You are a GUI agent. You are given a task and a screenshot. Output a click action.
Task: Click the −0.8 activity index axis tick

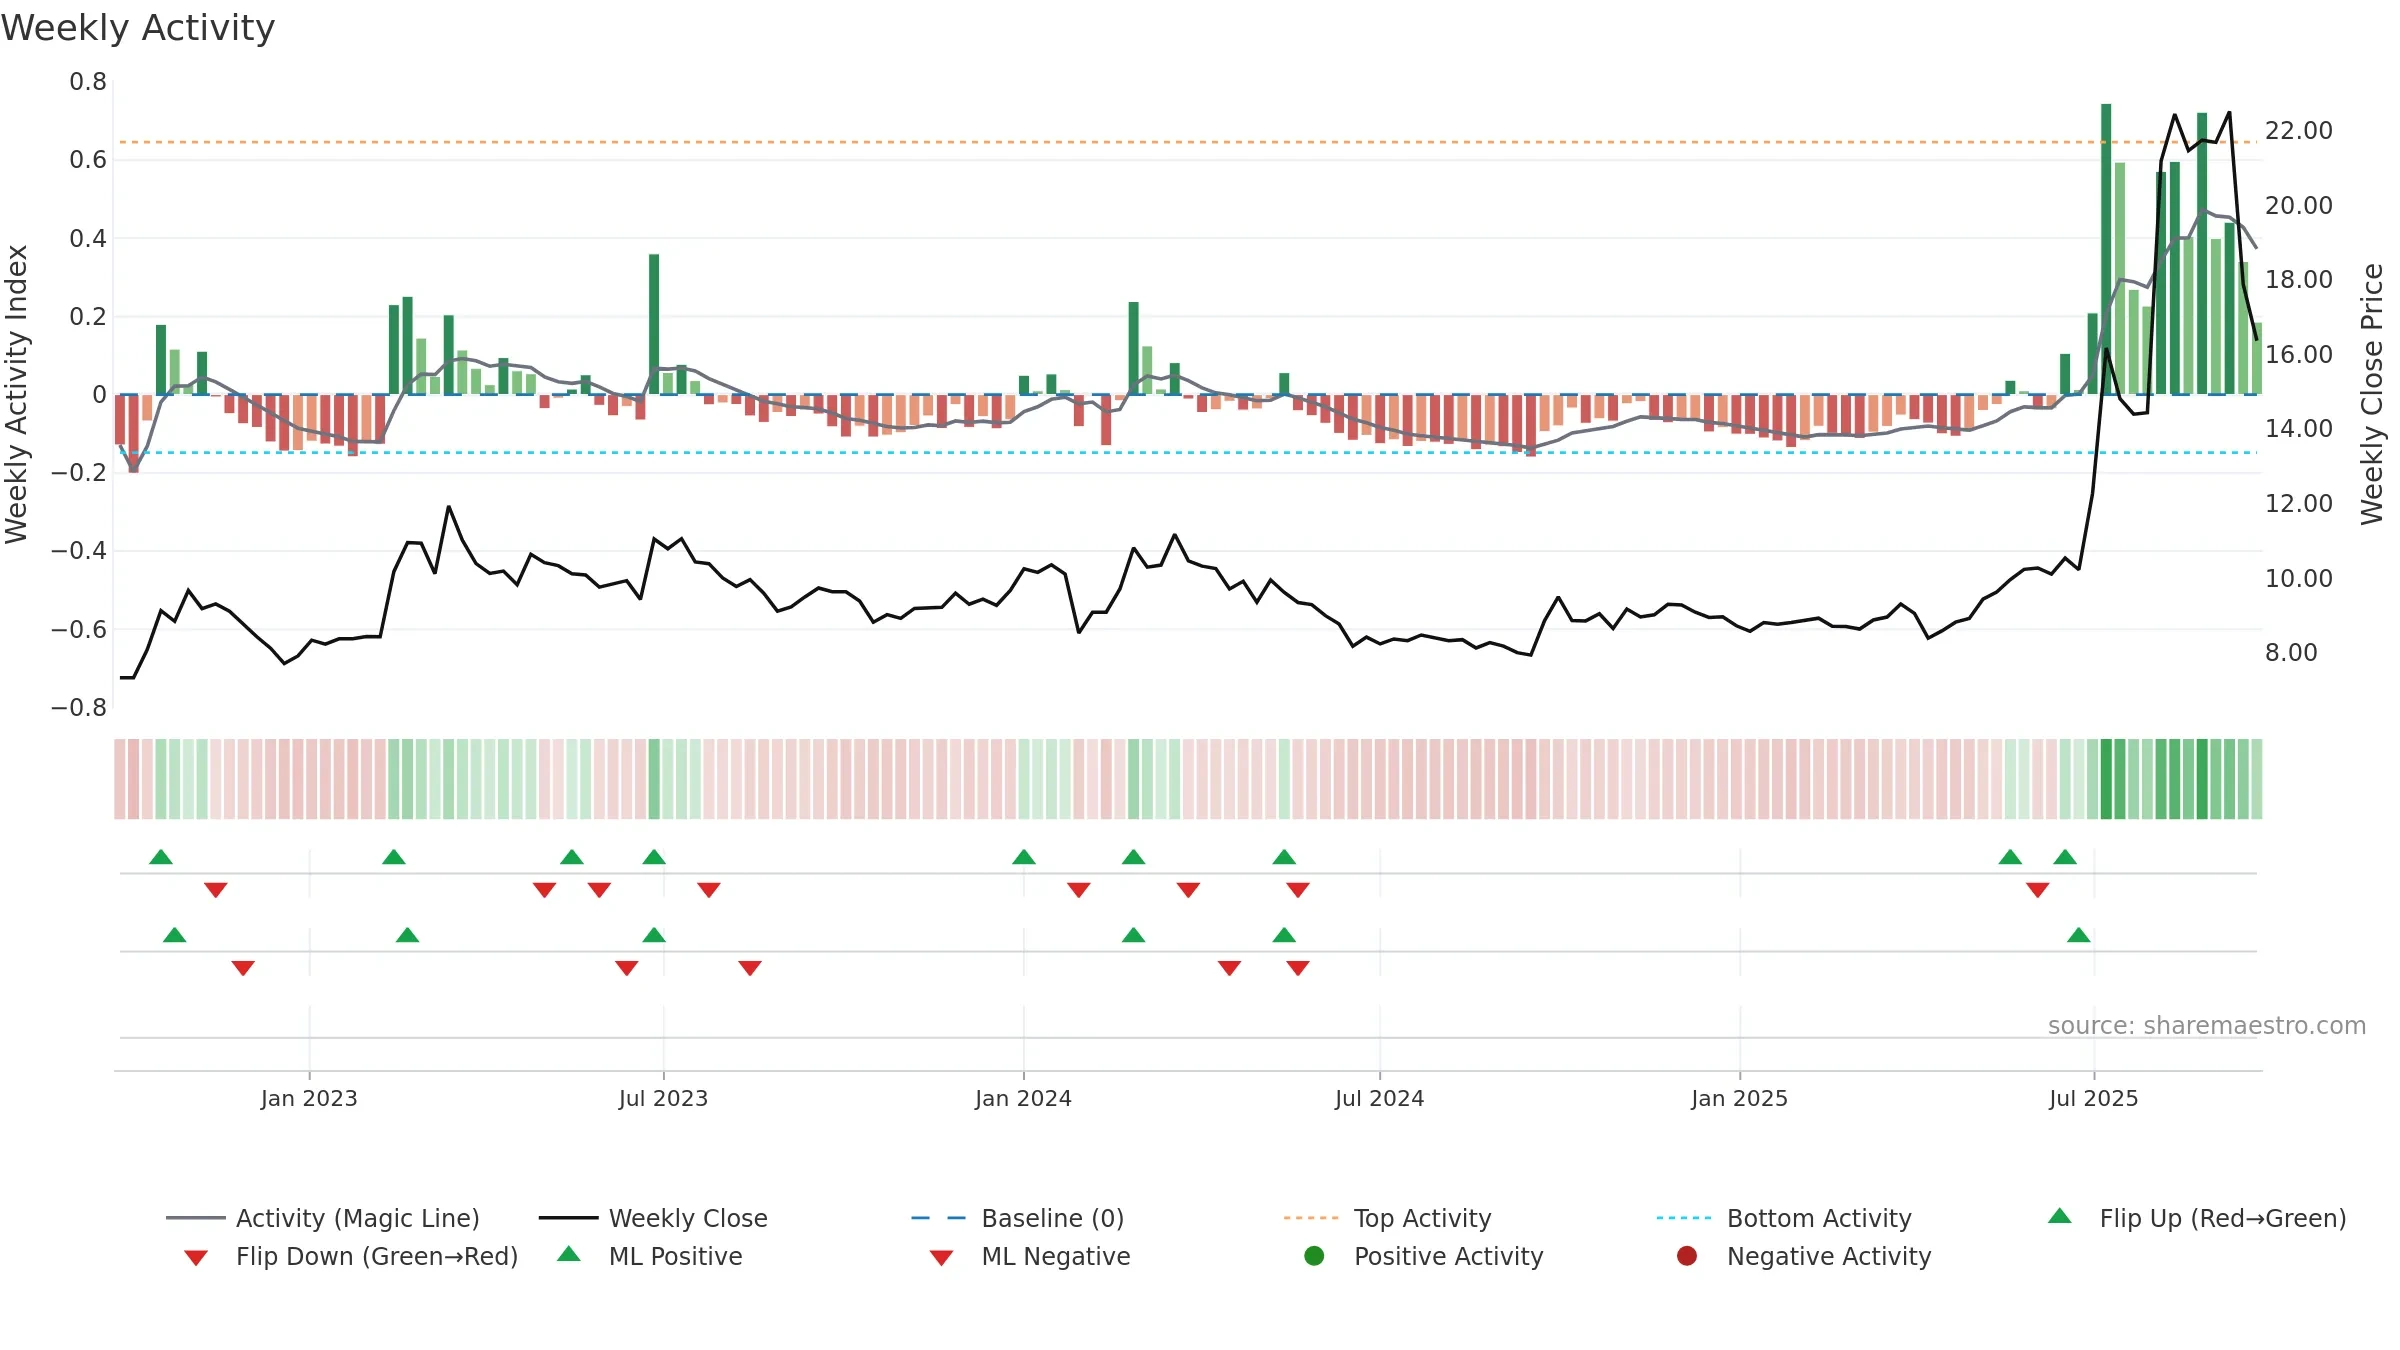coord(79,707)
